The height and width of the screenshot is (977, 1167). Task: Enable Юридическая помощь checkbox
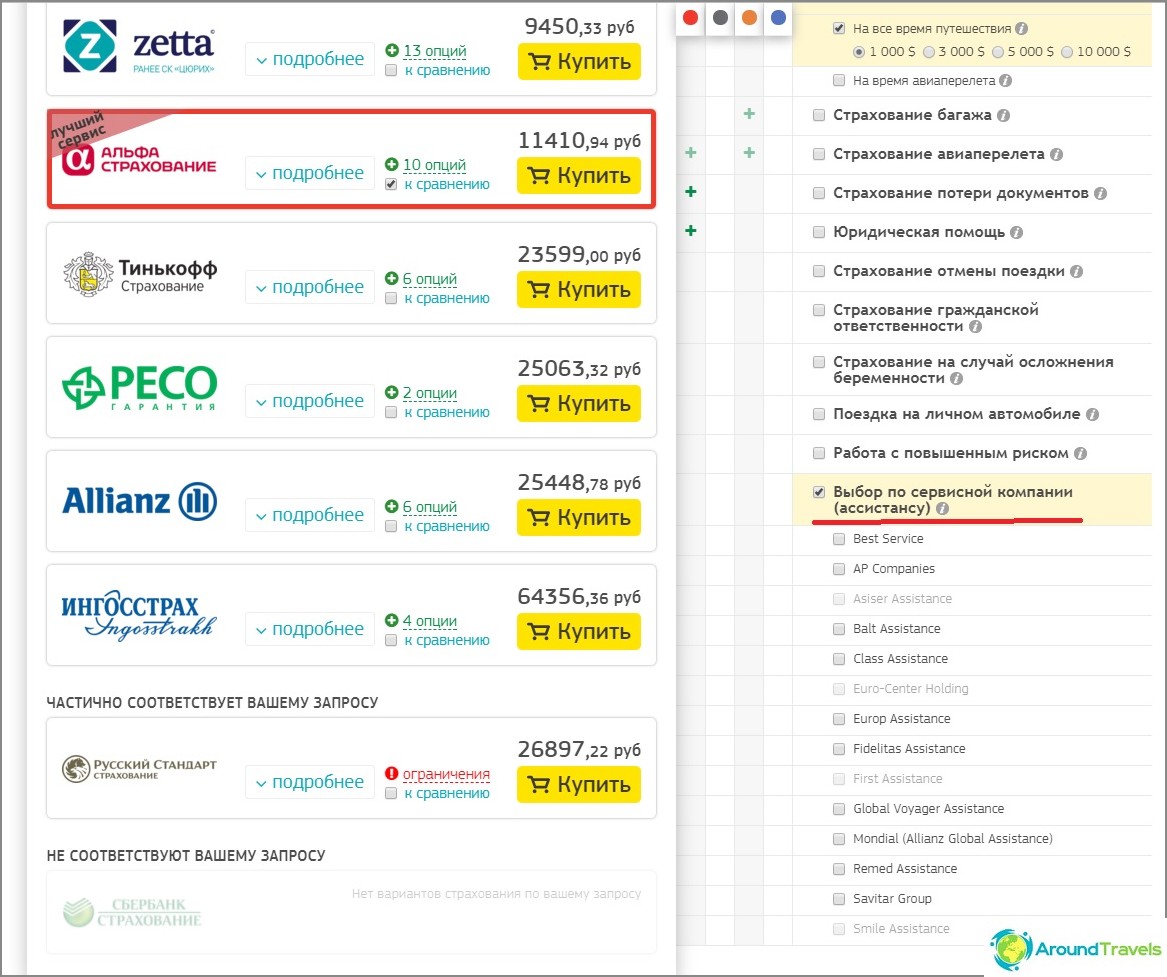tap(819, 232)
